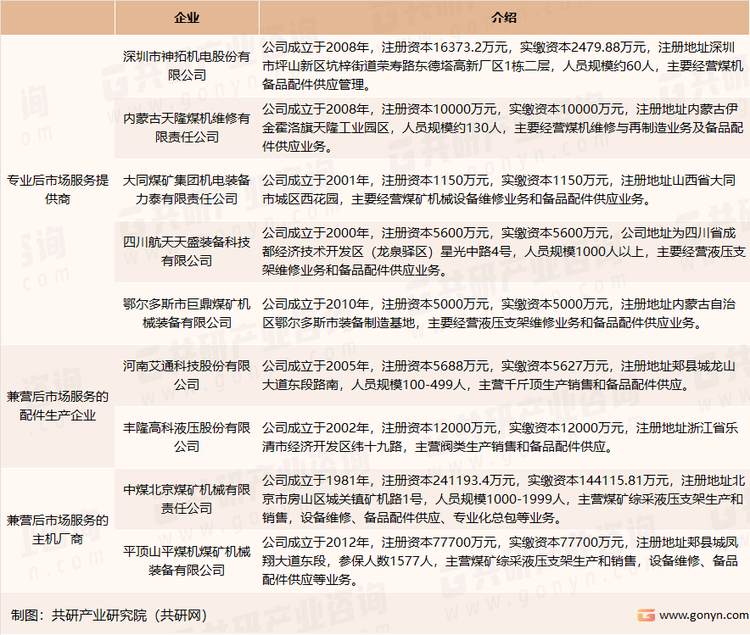Viewport: 750px width, 635px height.
Task: Click the description mentioning 参保人数1577人
Action: click(x=504, y=561)
